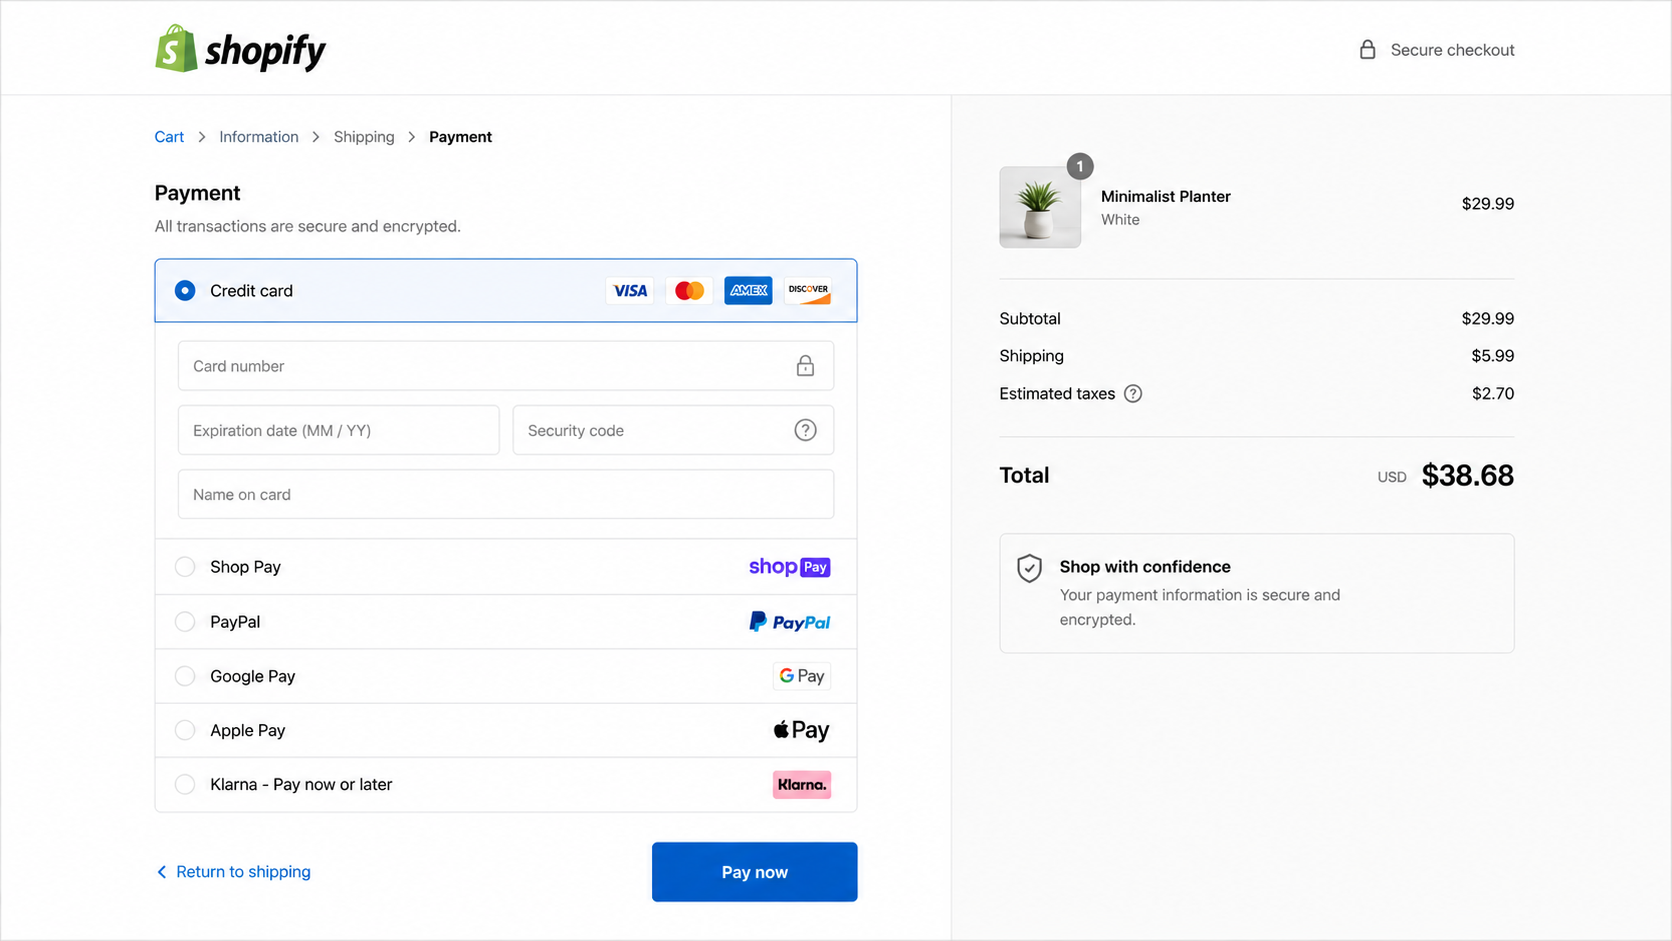Click the Shopify logo

[x=240, y=49]
